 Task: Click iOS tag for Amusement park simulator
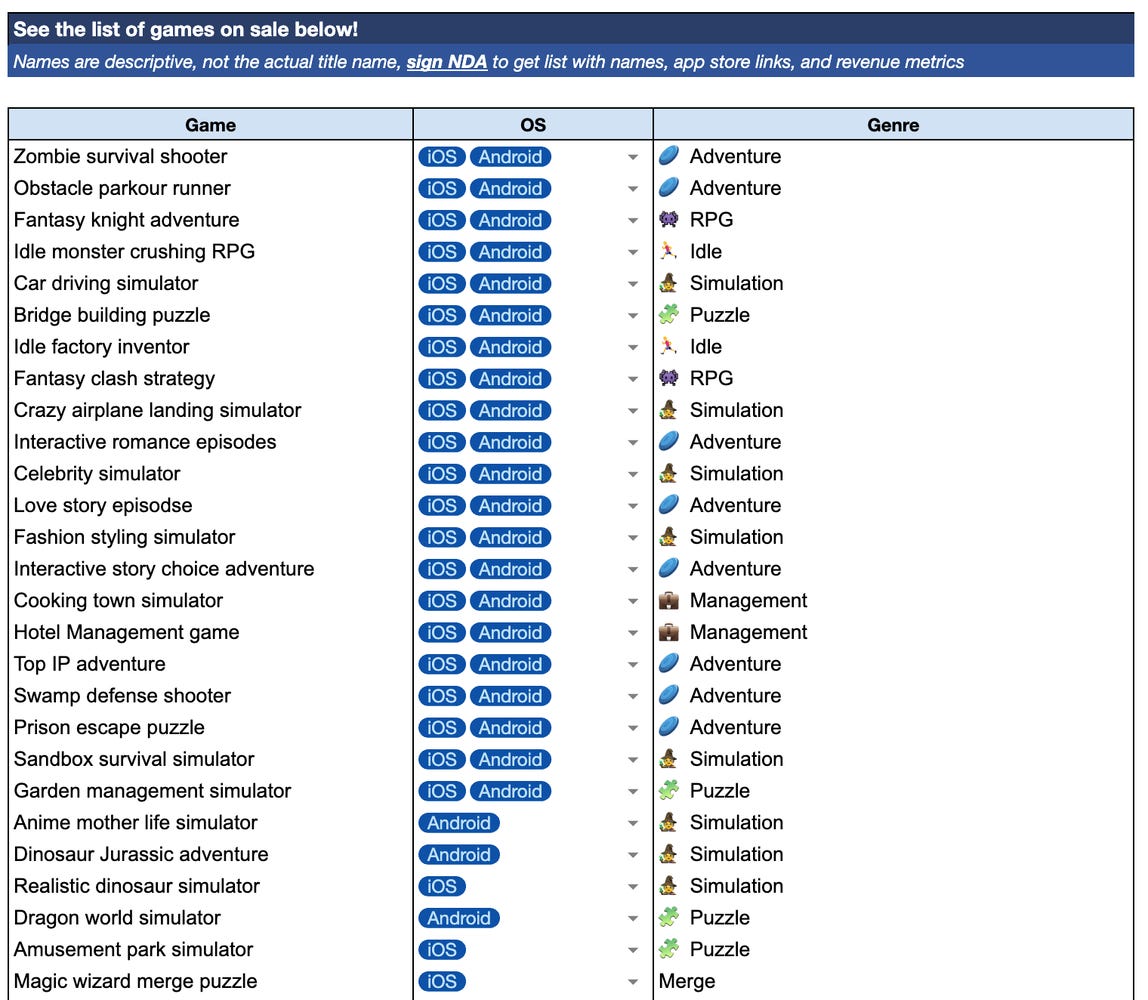coord(442,949)
